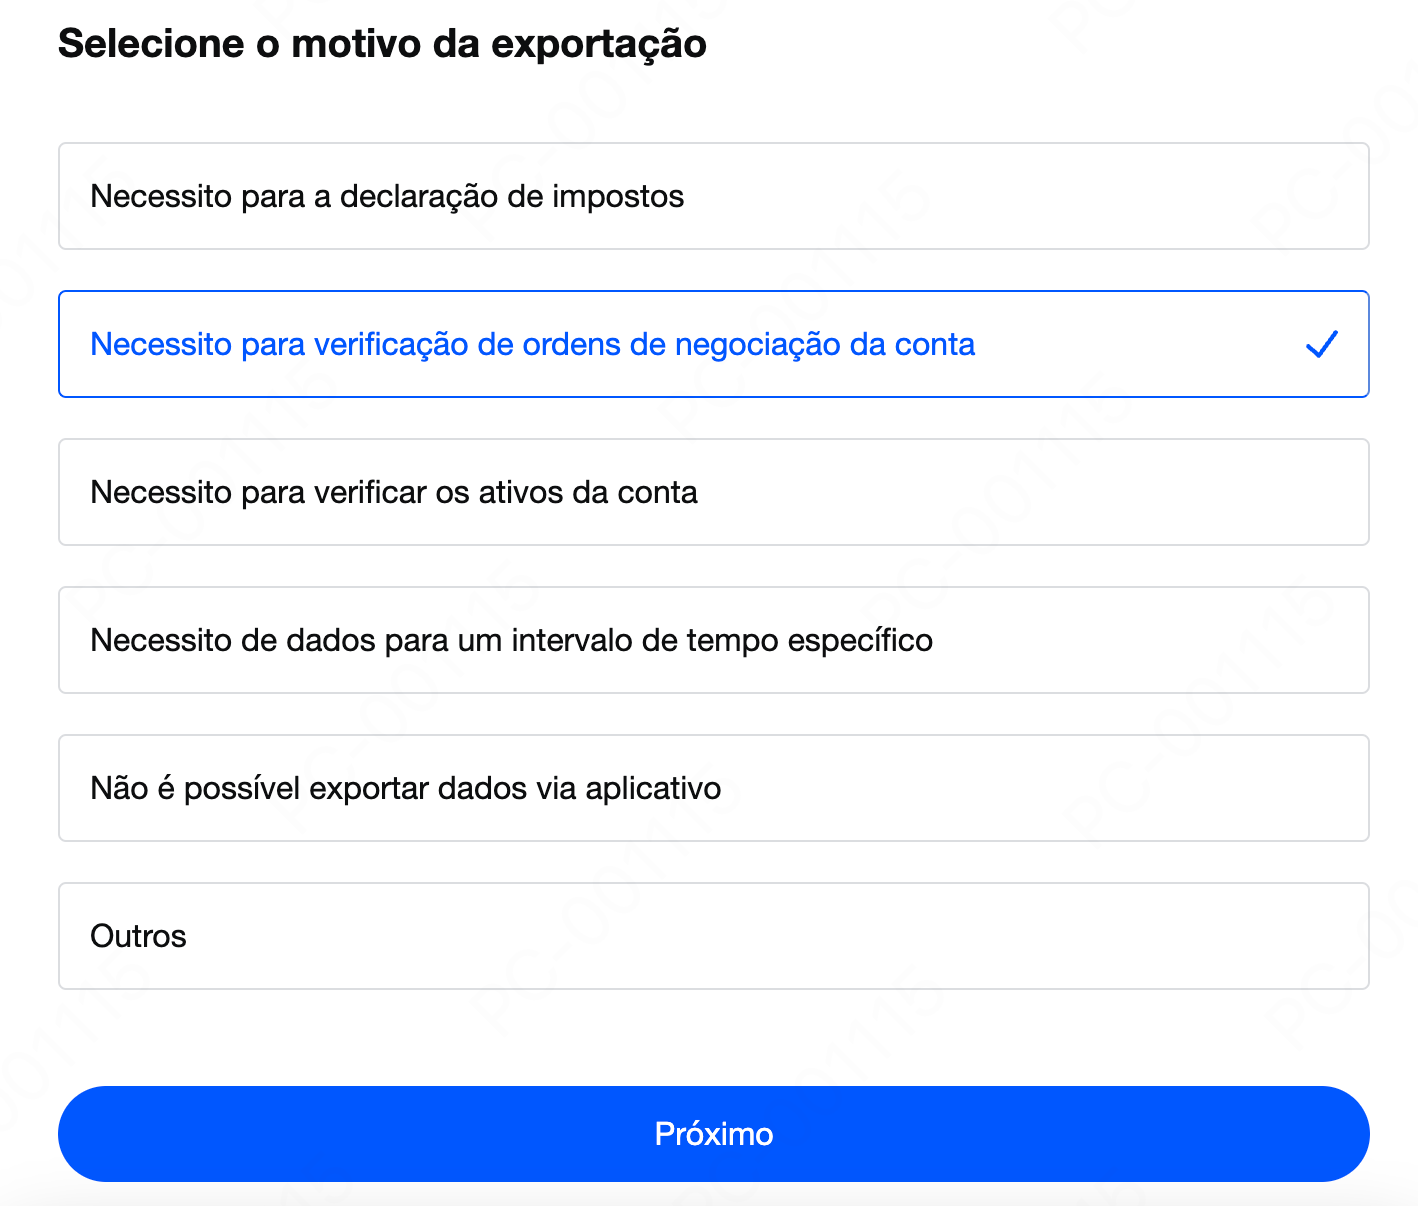This screenshot has width=1418, height=1206.
Task: Click empty right area of the app export option
Action: coord(1040,788)
